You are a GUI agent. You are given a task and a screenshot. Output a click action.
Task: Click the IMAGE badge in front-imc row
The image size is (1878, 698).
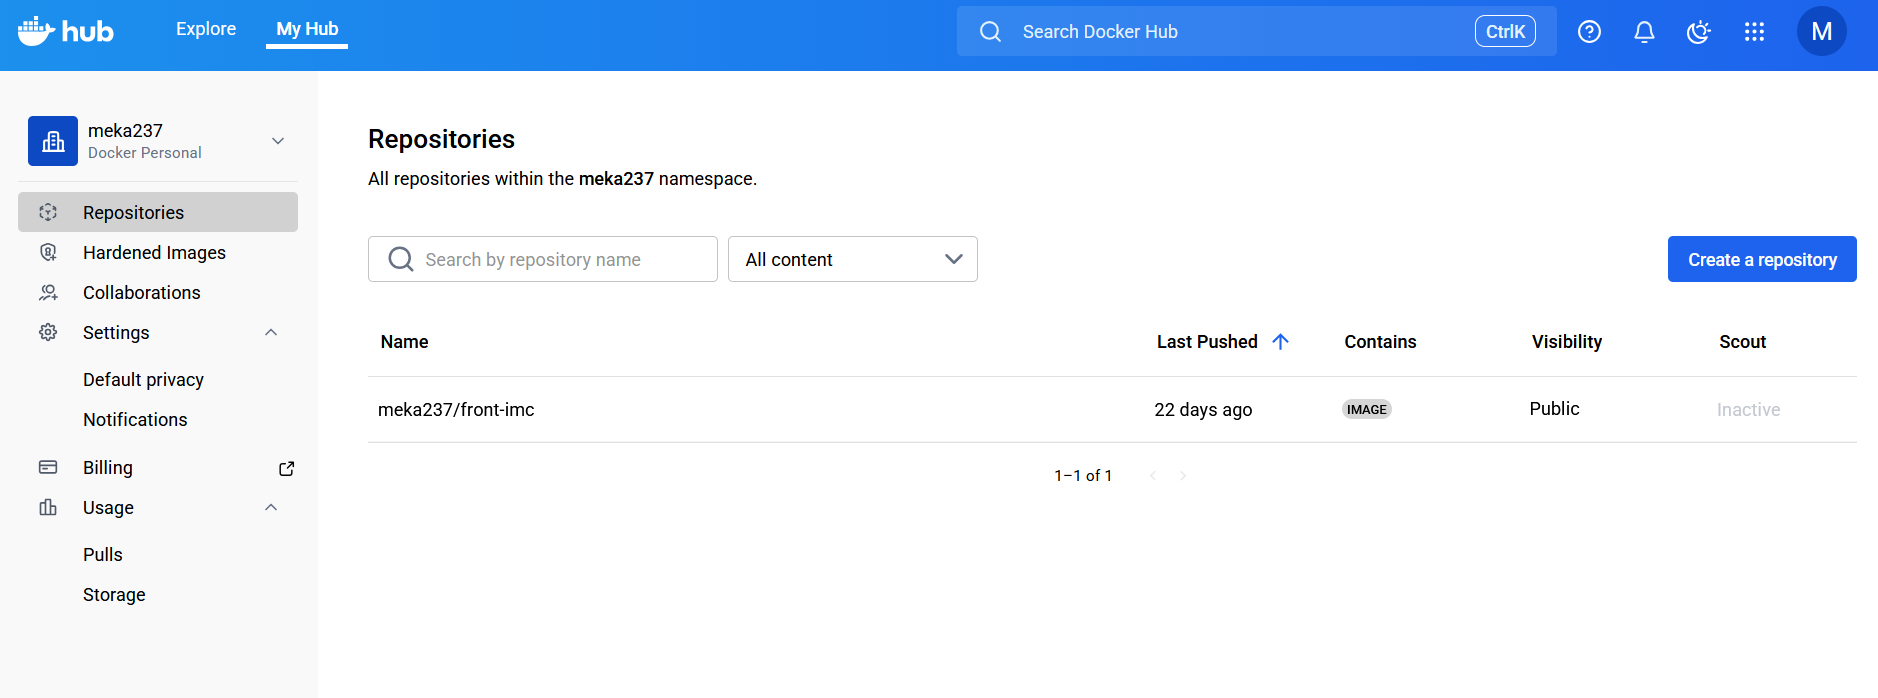[1367, 409]
